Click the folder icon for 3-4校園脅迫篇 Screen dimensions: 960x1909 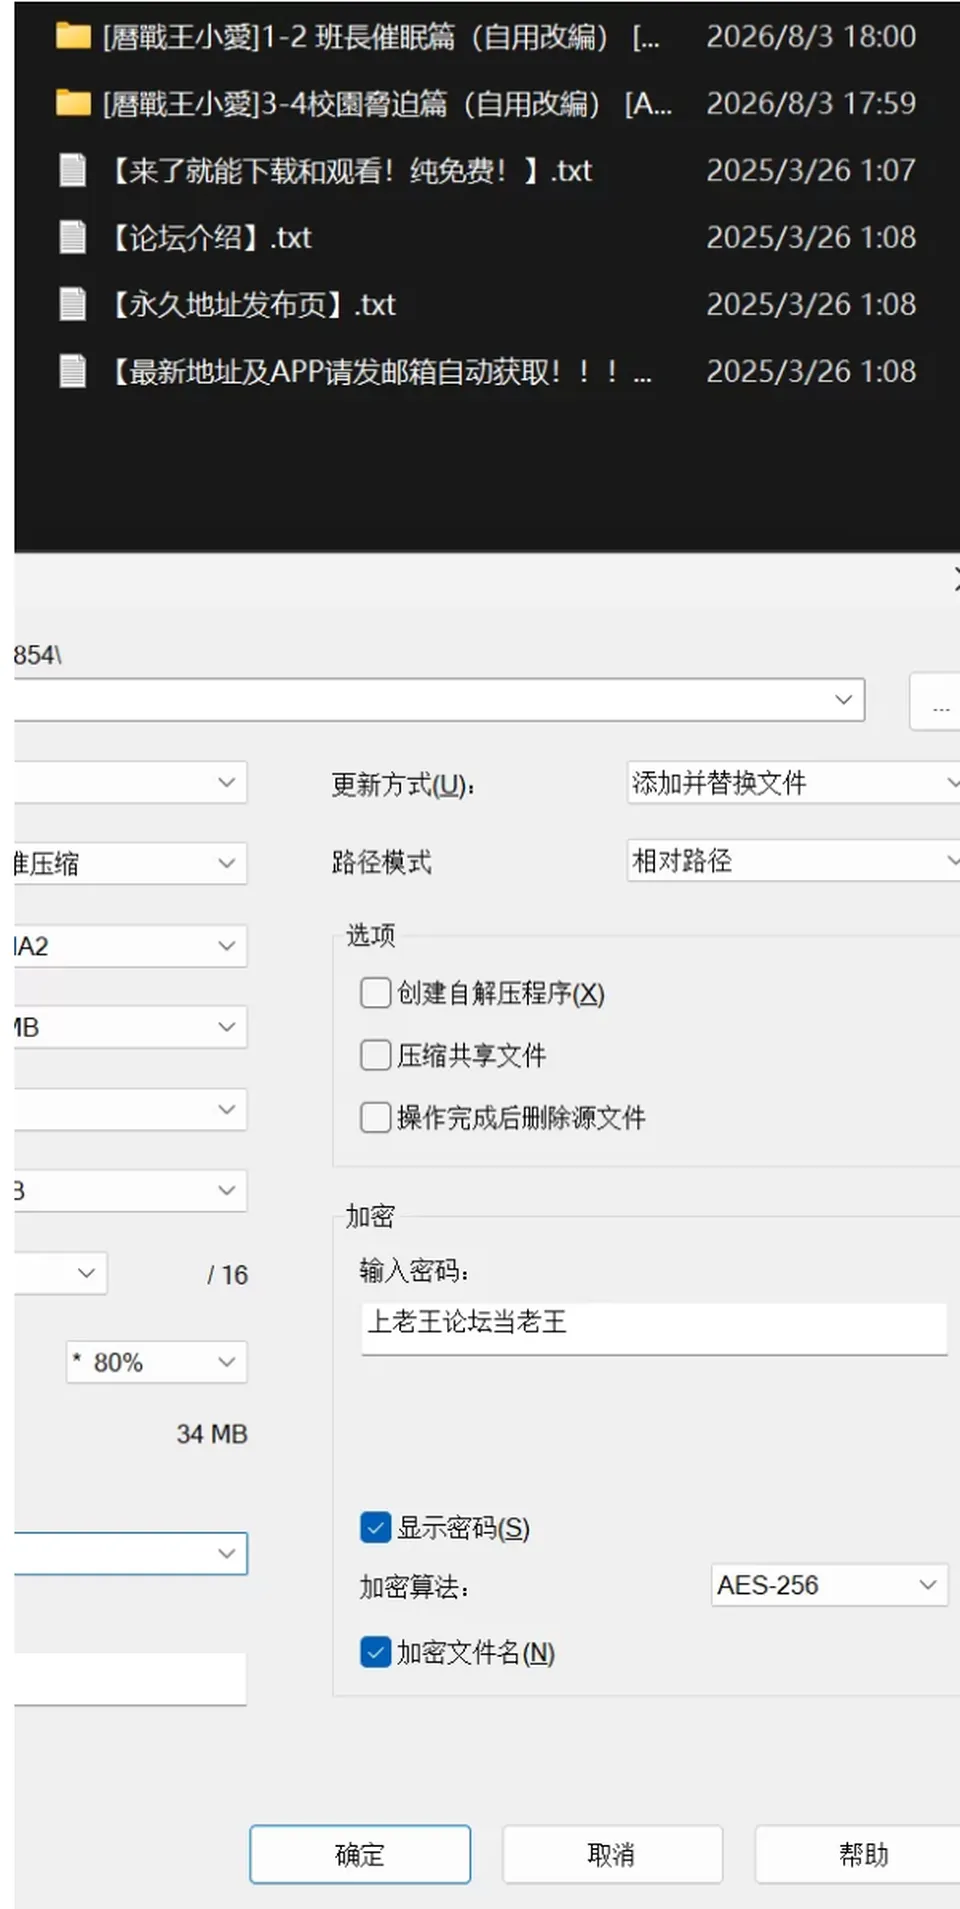[73, 103]
